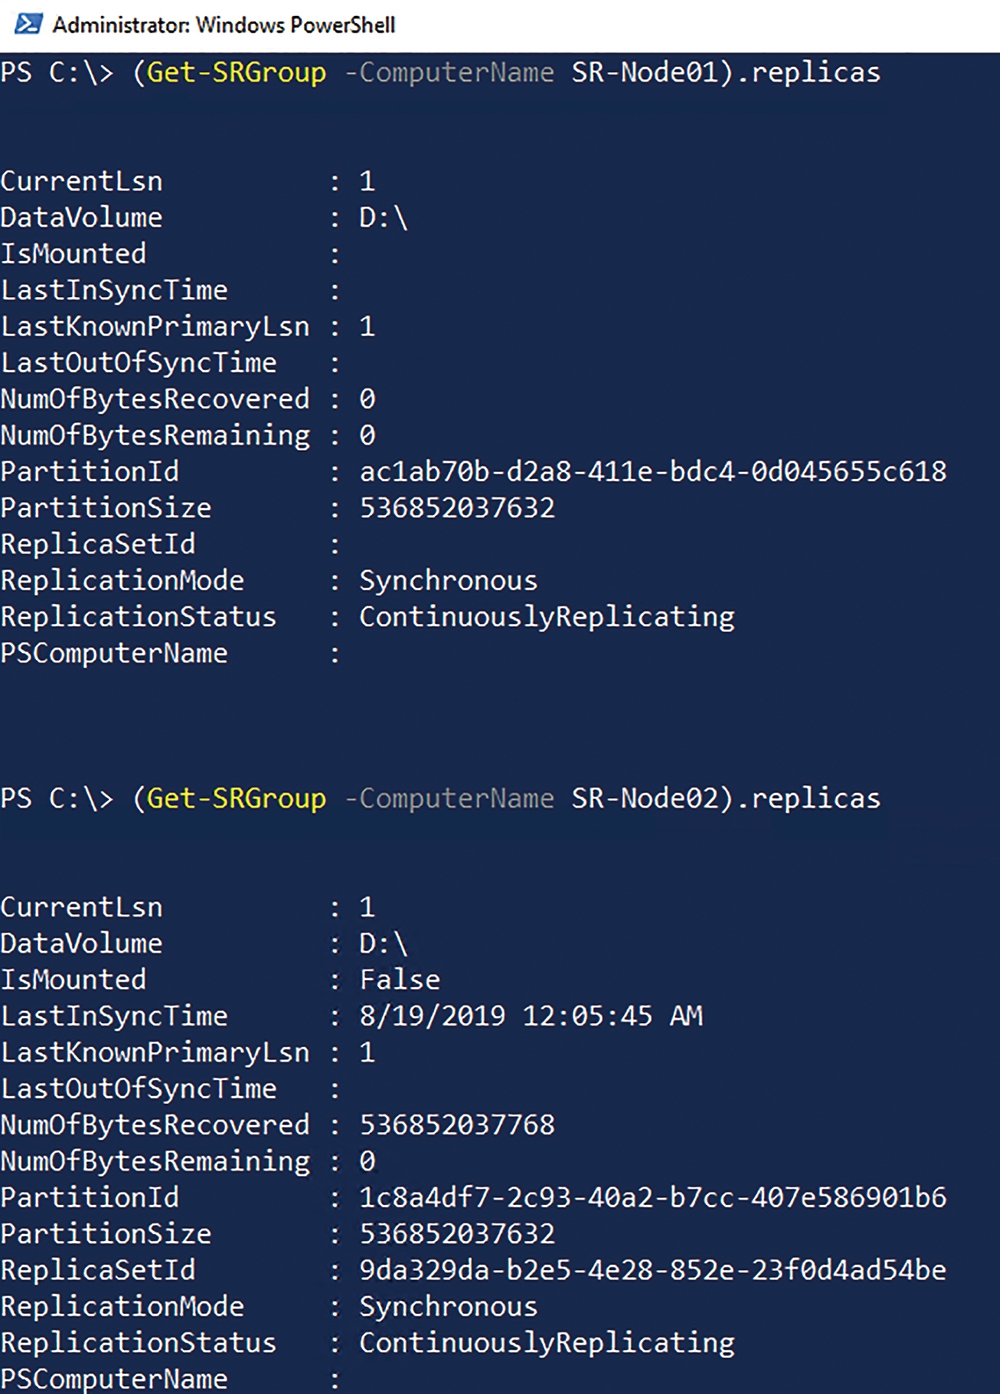Image resolution: width=1000 pixels, height=1394 pixels.
Task: Click the Administrator: Windows PowerShell window title
Action: tap(223, 25)
